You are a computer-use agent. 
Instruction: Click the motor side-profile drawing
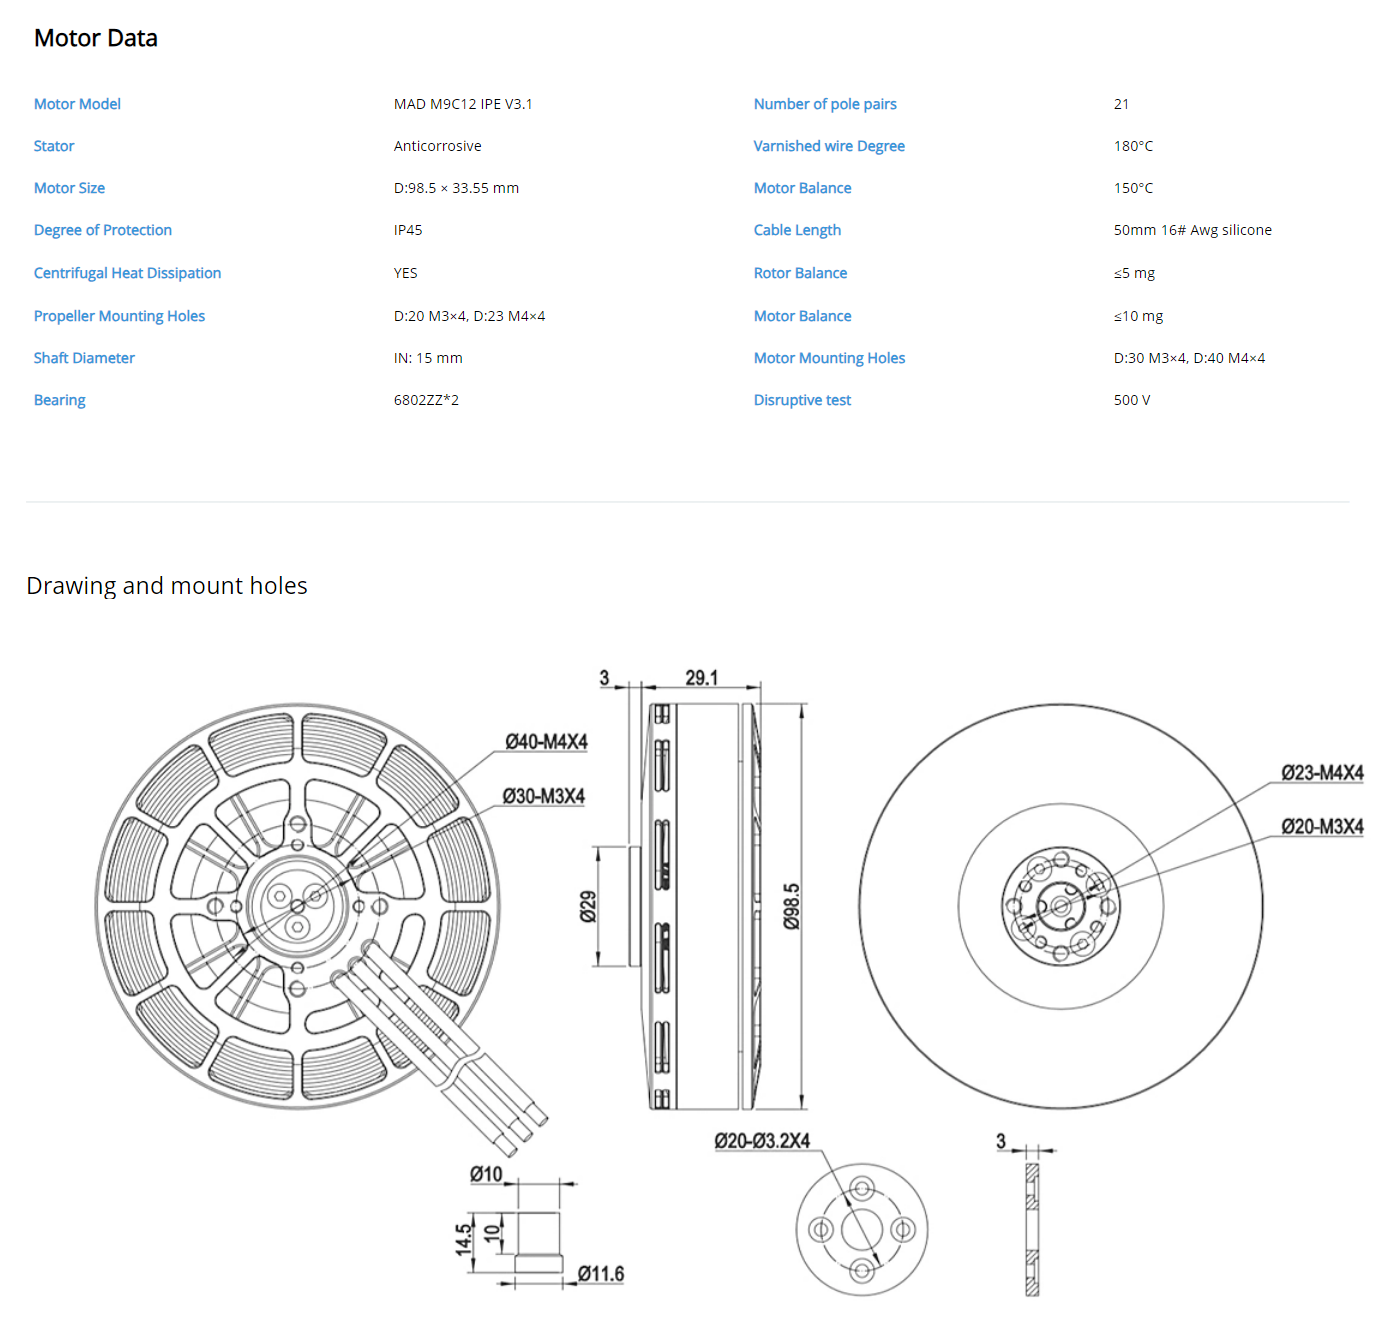pyautogui.click(x=697, y=906)
